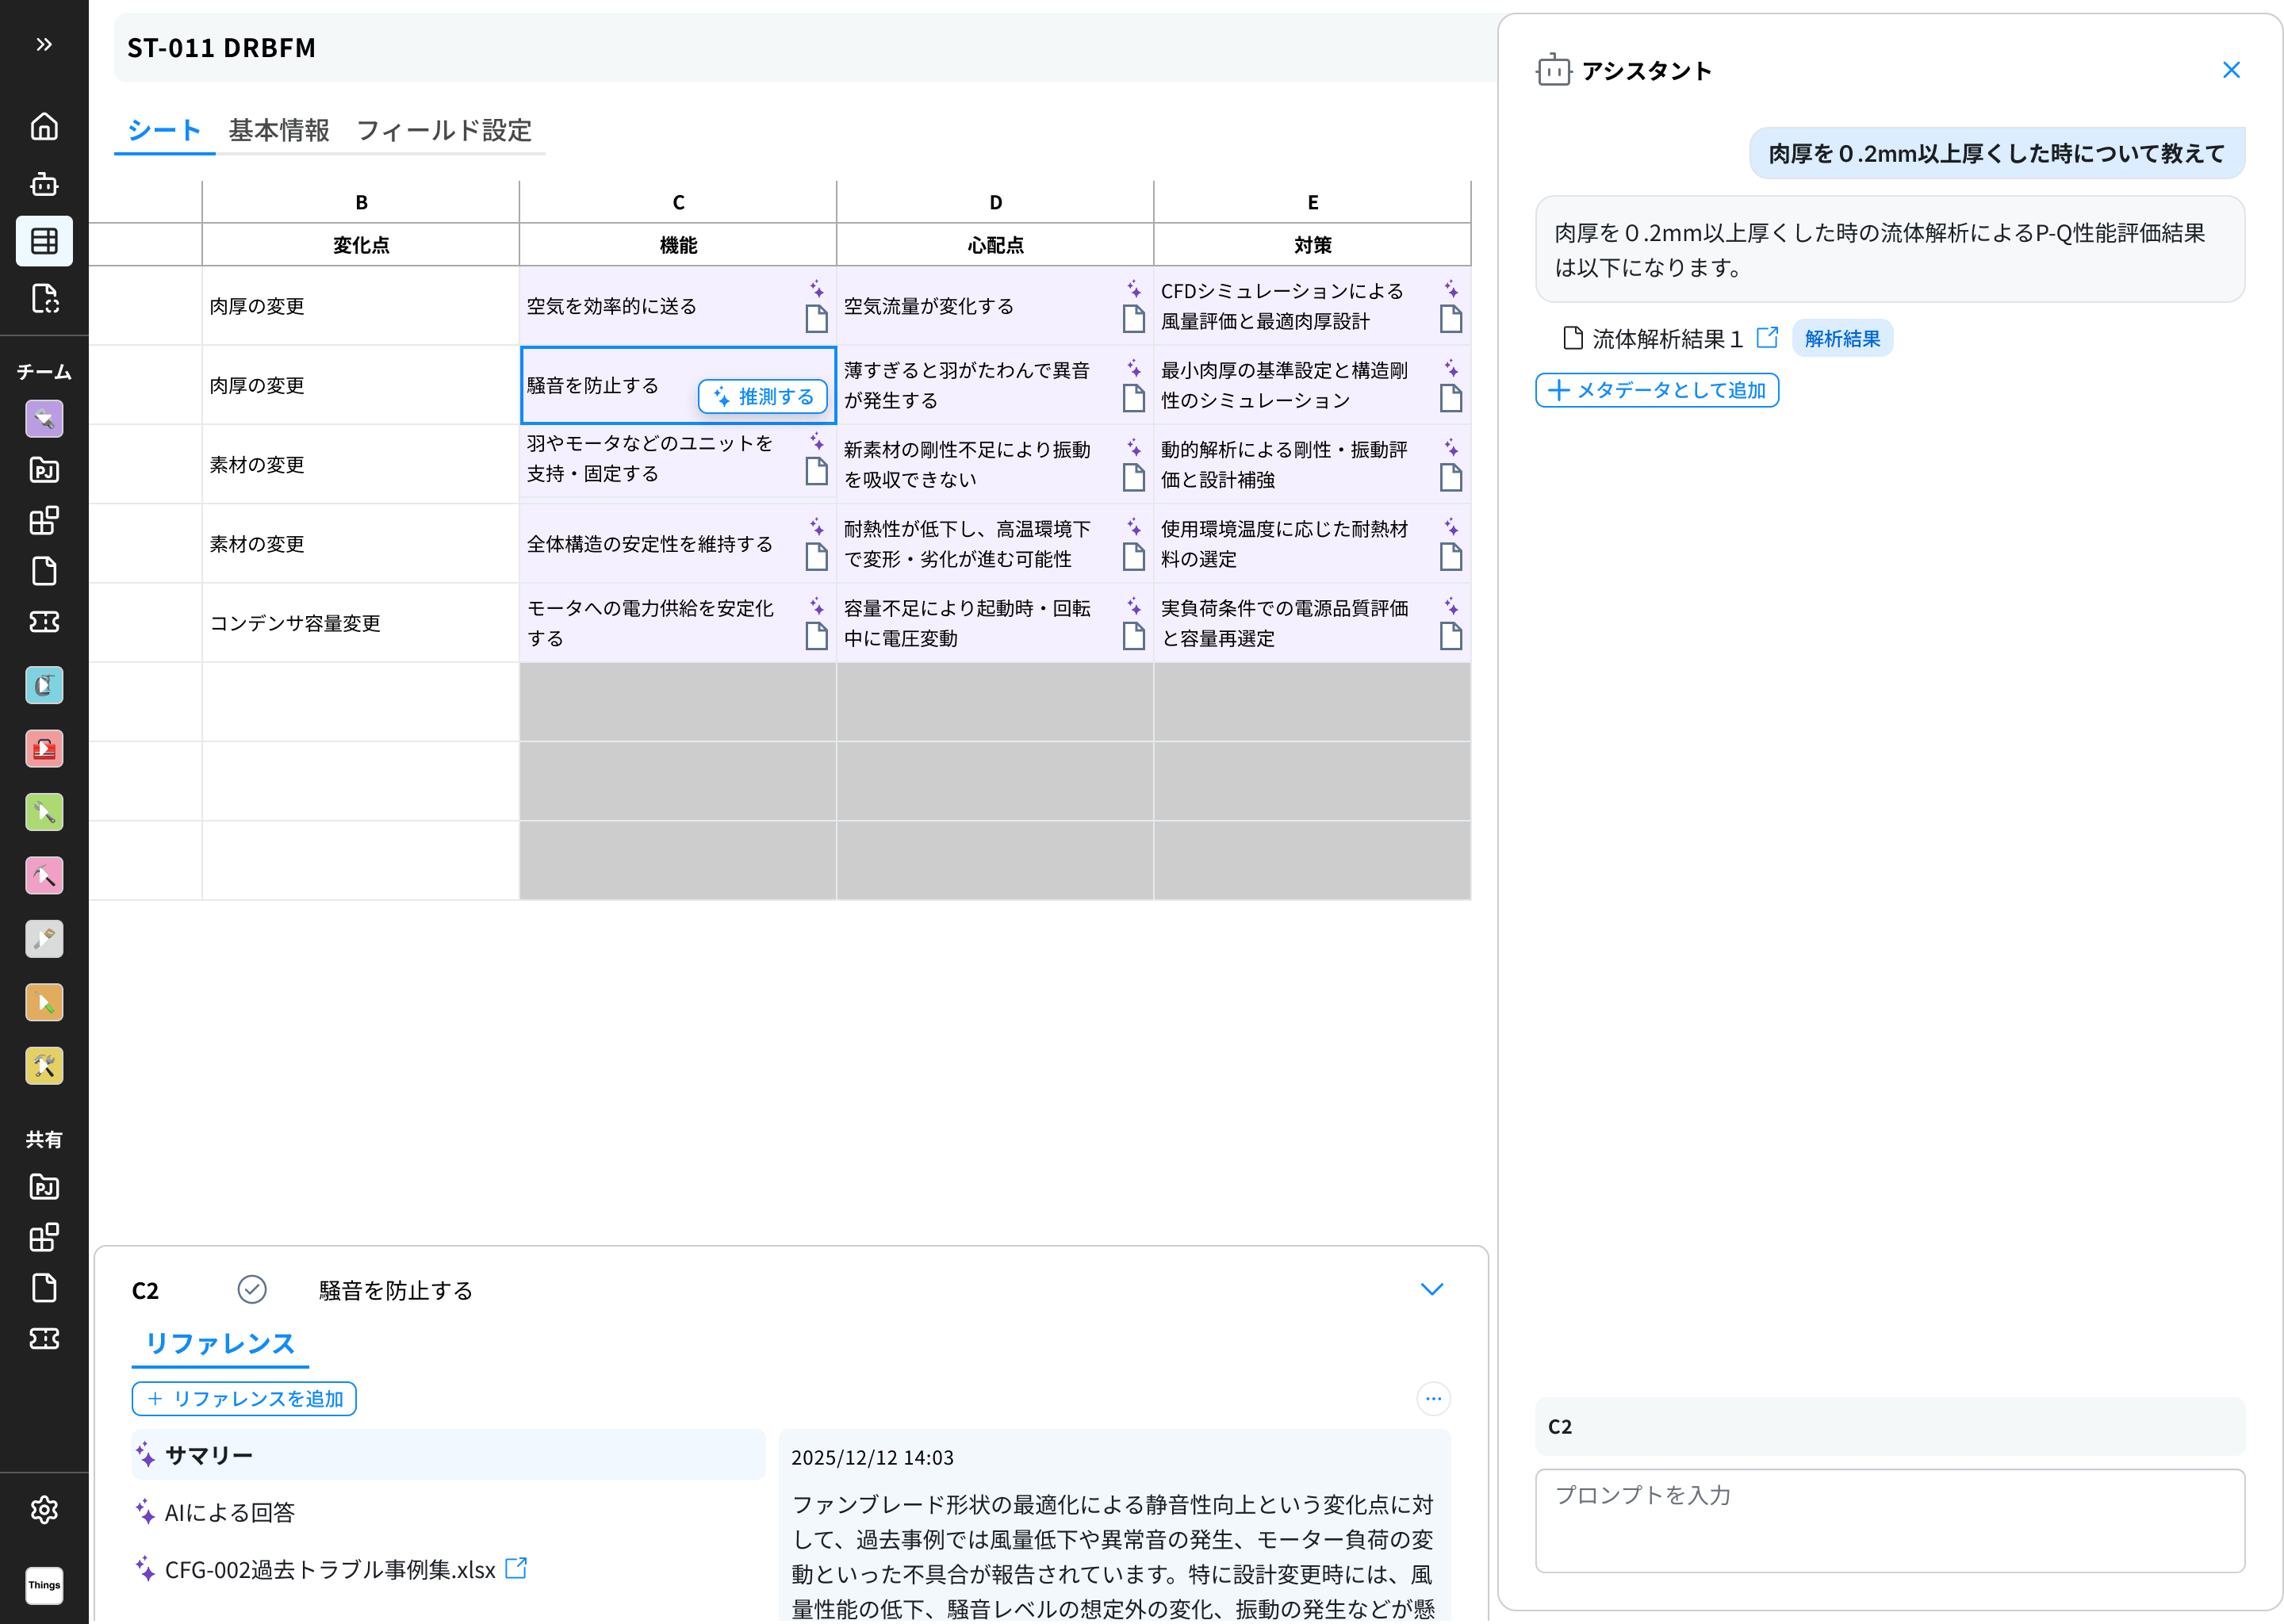Click the 推測する button in cell C2
Screen dimensions: 2284x1624
click(763, 397)
